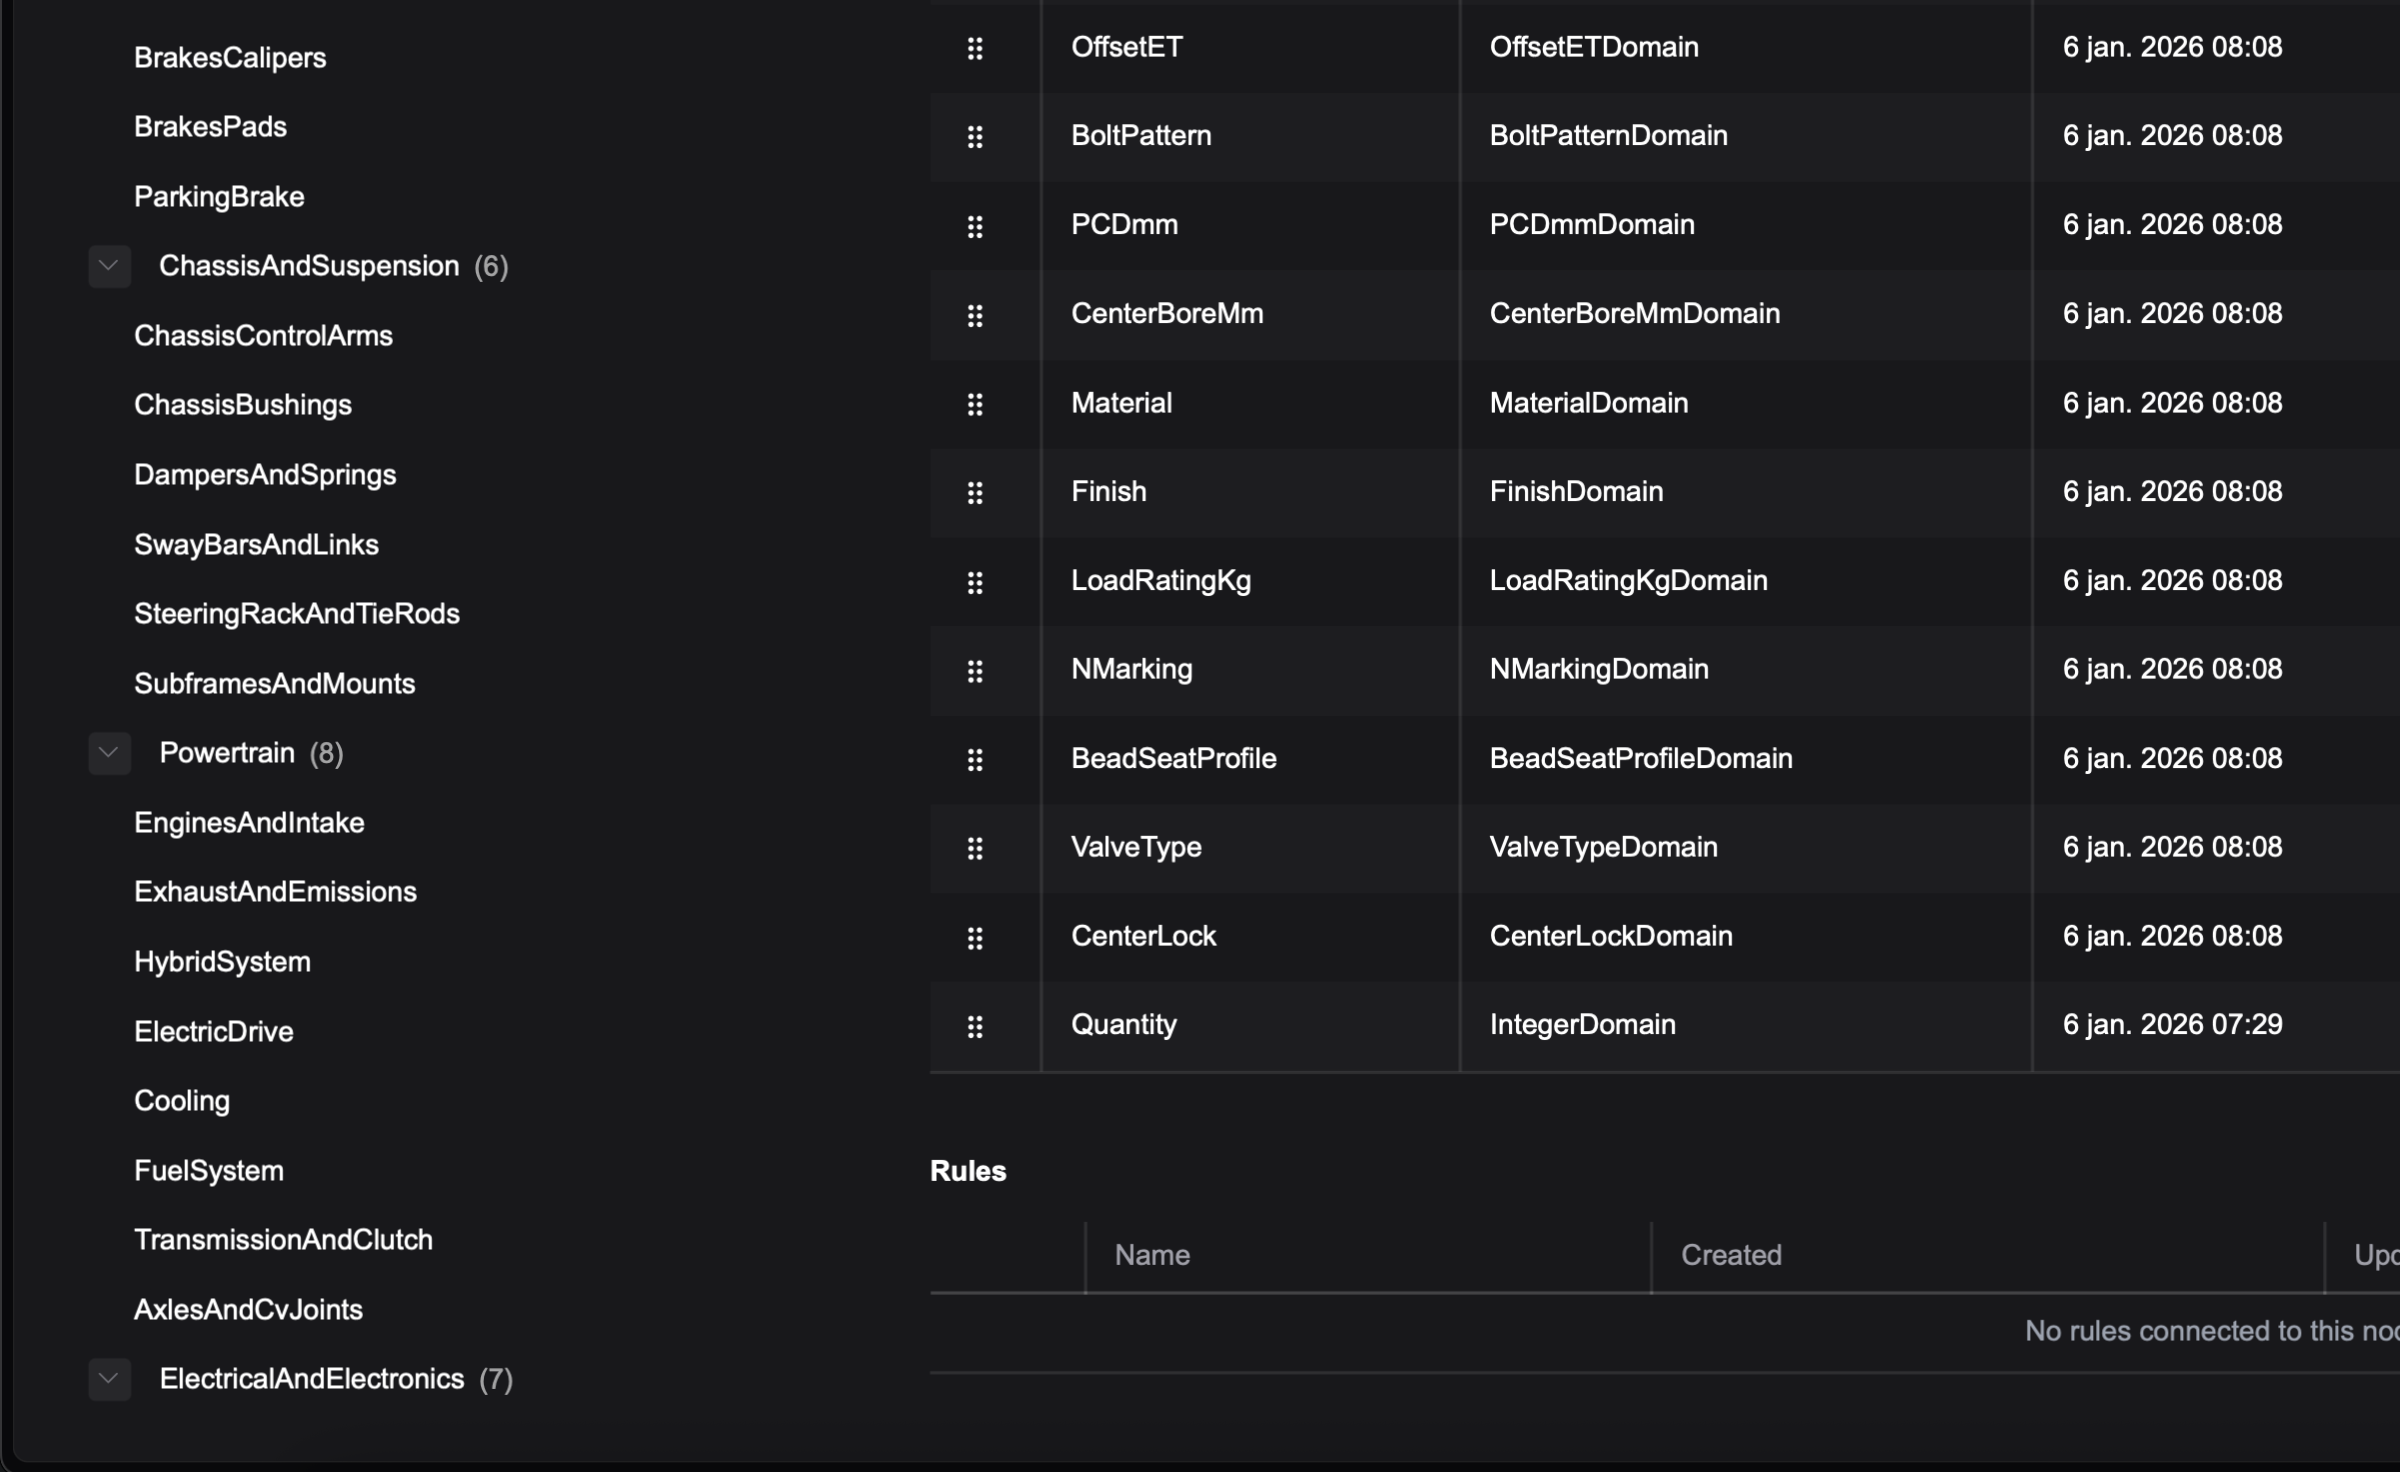The height and width of the screenshot is (1472, 2400).
Task: Click the SteeringRackAndTieRods node
Action: click(x=297, y=614)
